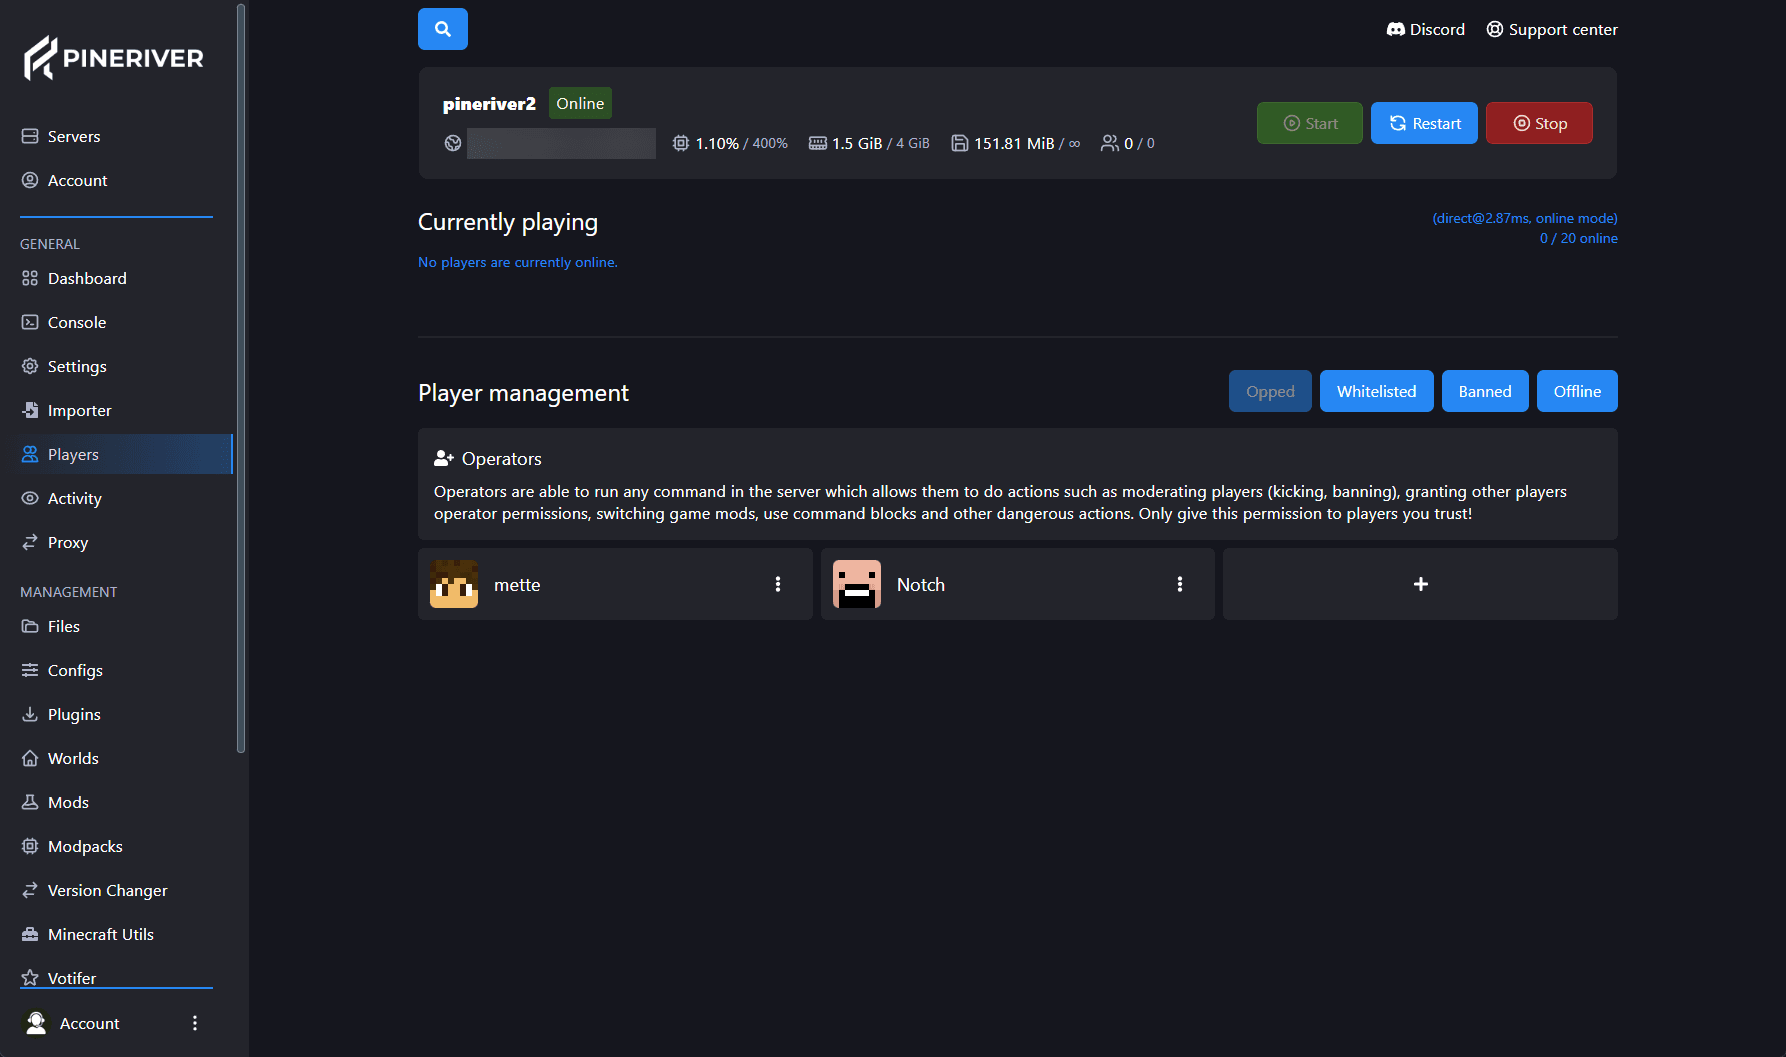Open the Version Changer page

[x=116, y=890]
